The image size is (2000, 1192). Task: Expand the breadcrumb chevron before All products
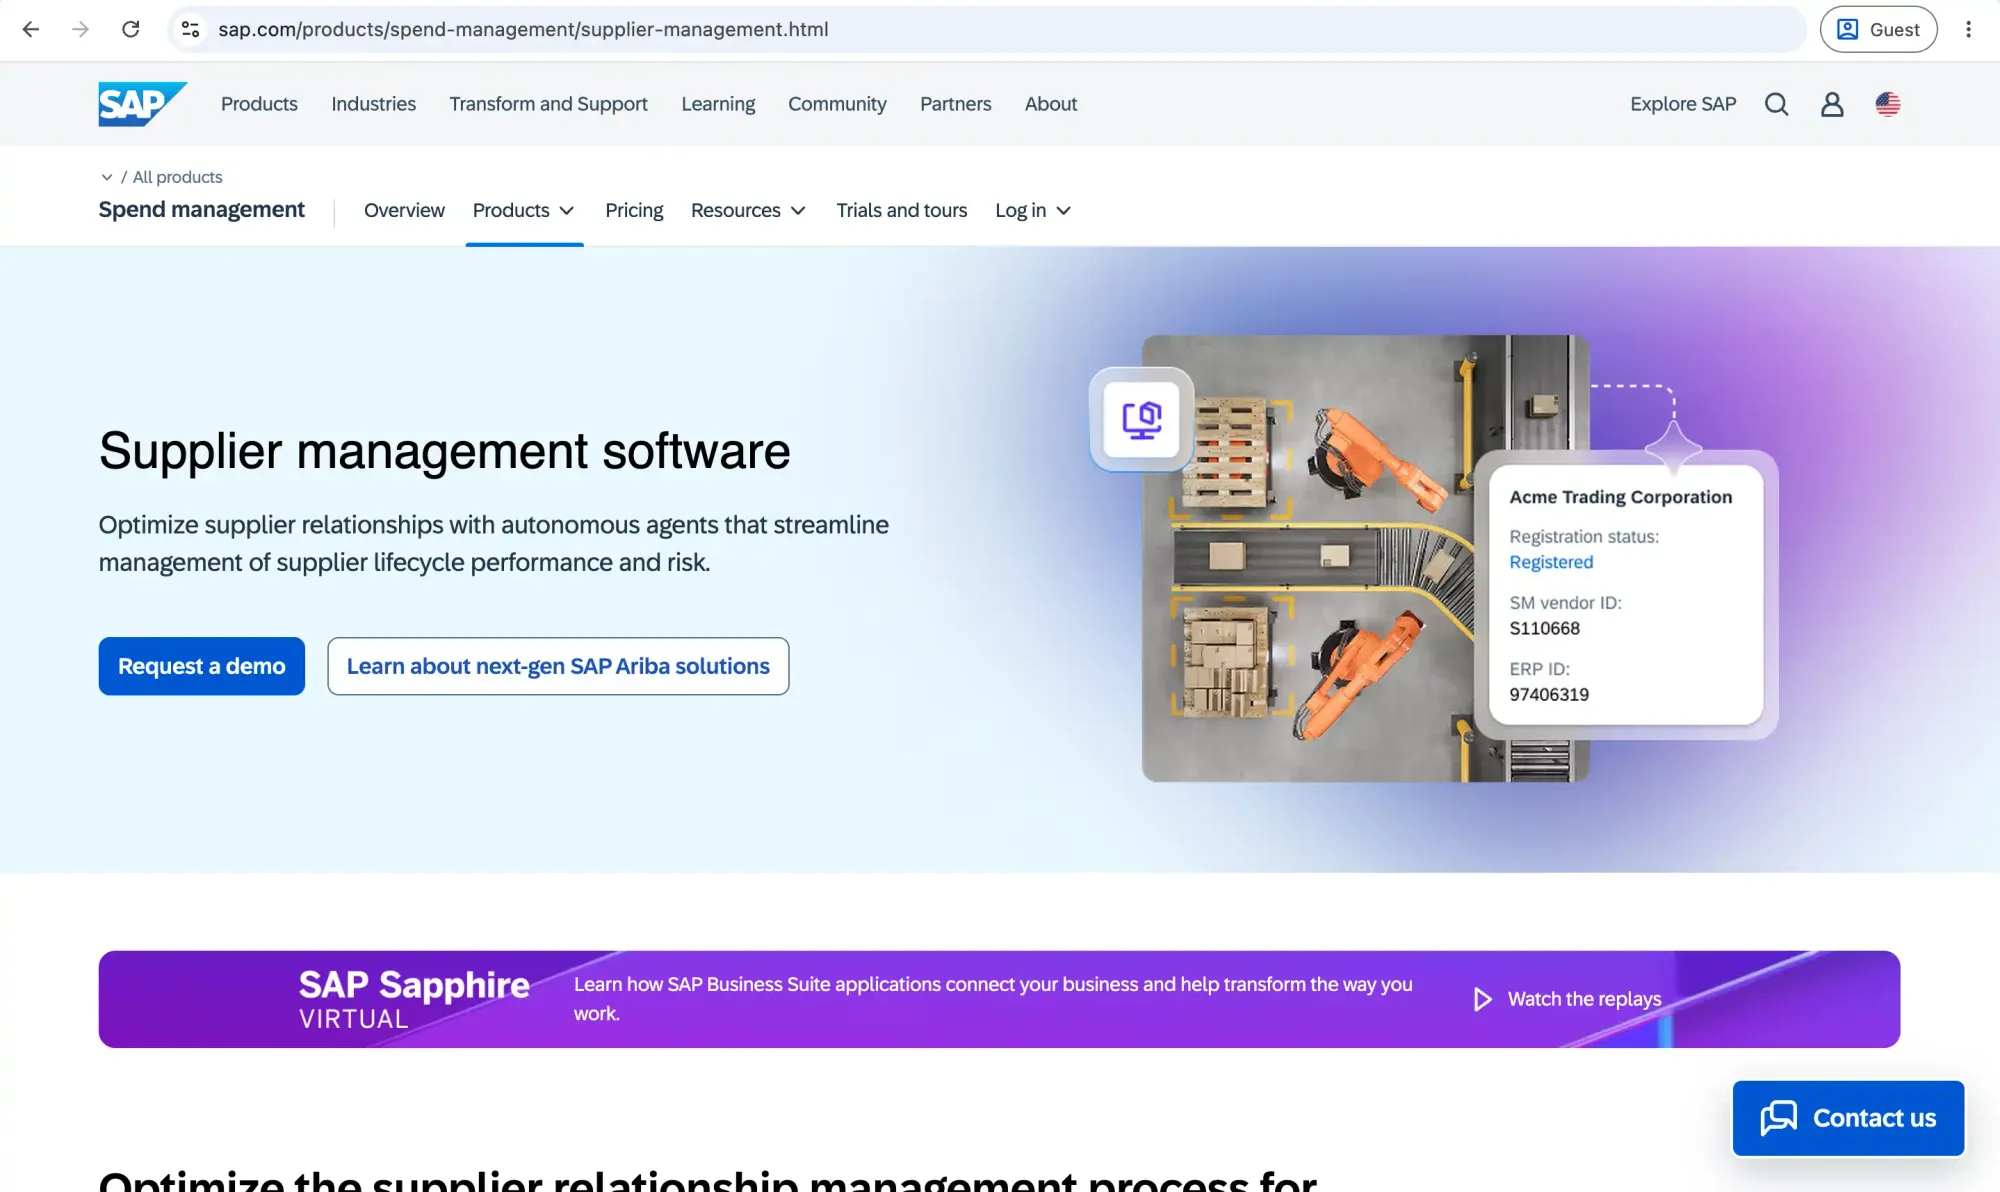[107, 177]
